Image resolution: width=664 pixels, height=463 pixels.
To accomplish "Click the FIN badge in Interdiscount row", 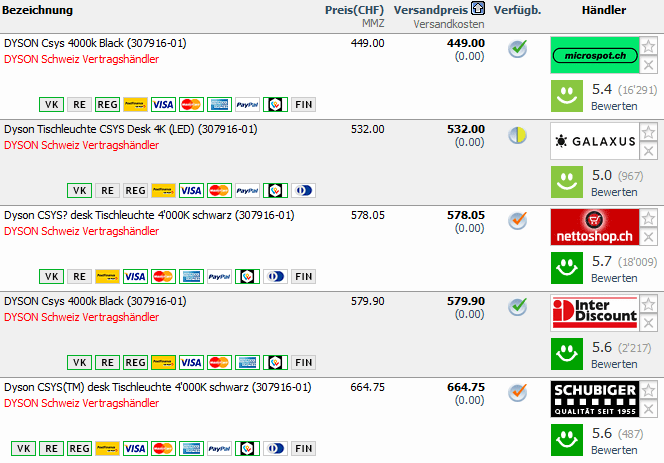I will pos(303,362).
